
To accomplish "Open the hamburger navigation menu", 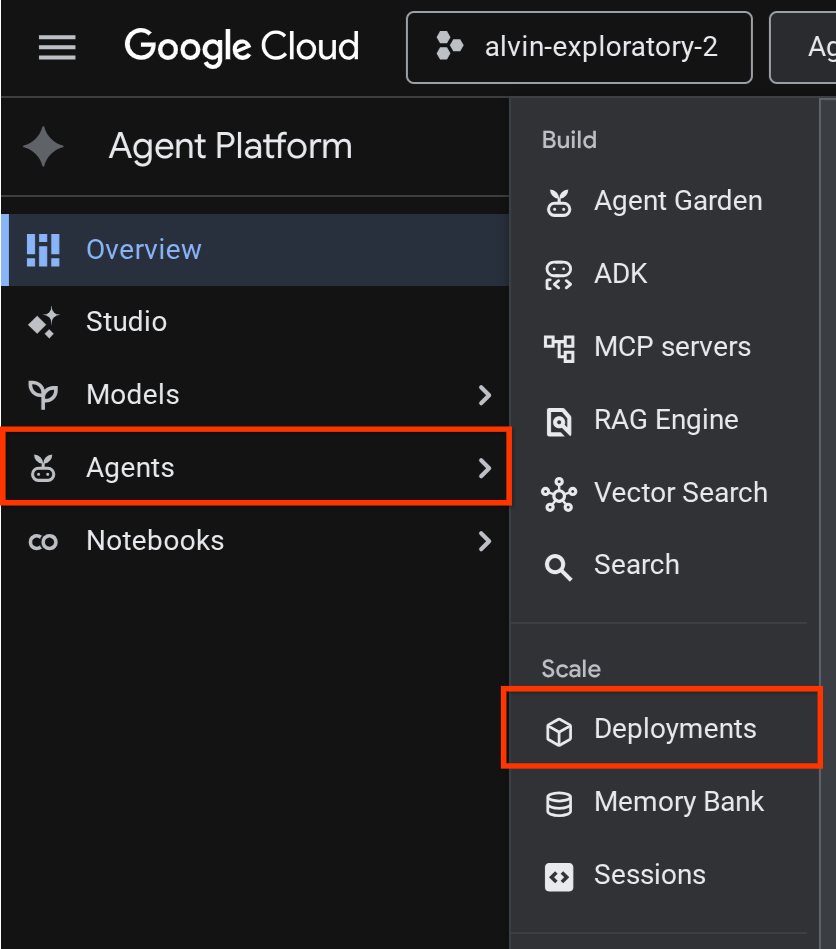I will pos(57,47).
